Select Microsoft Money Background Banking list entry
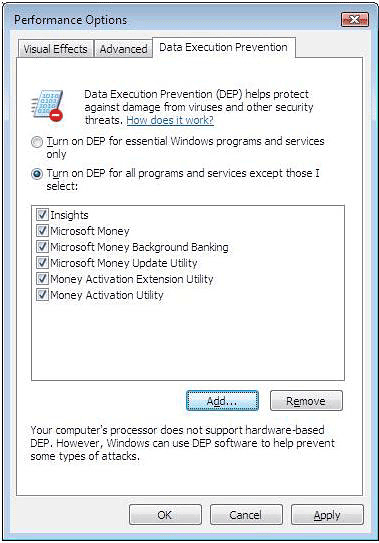Screen dimensions: 379x543 tap(139, 247)
